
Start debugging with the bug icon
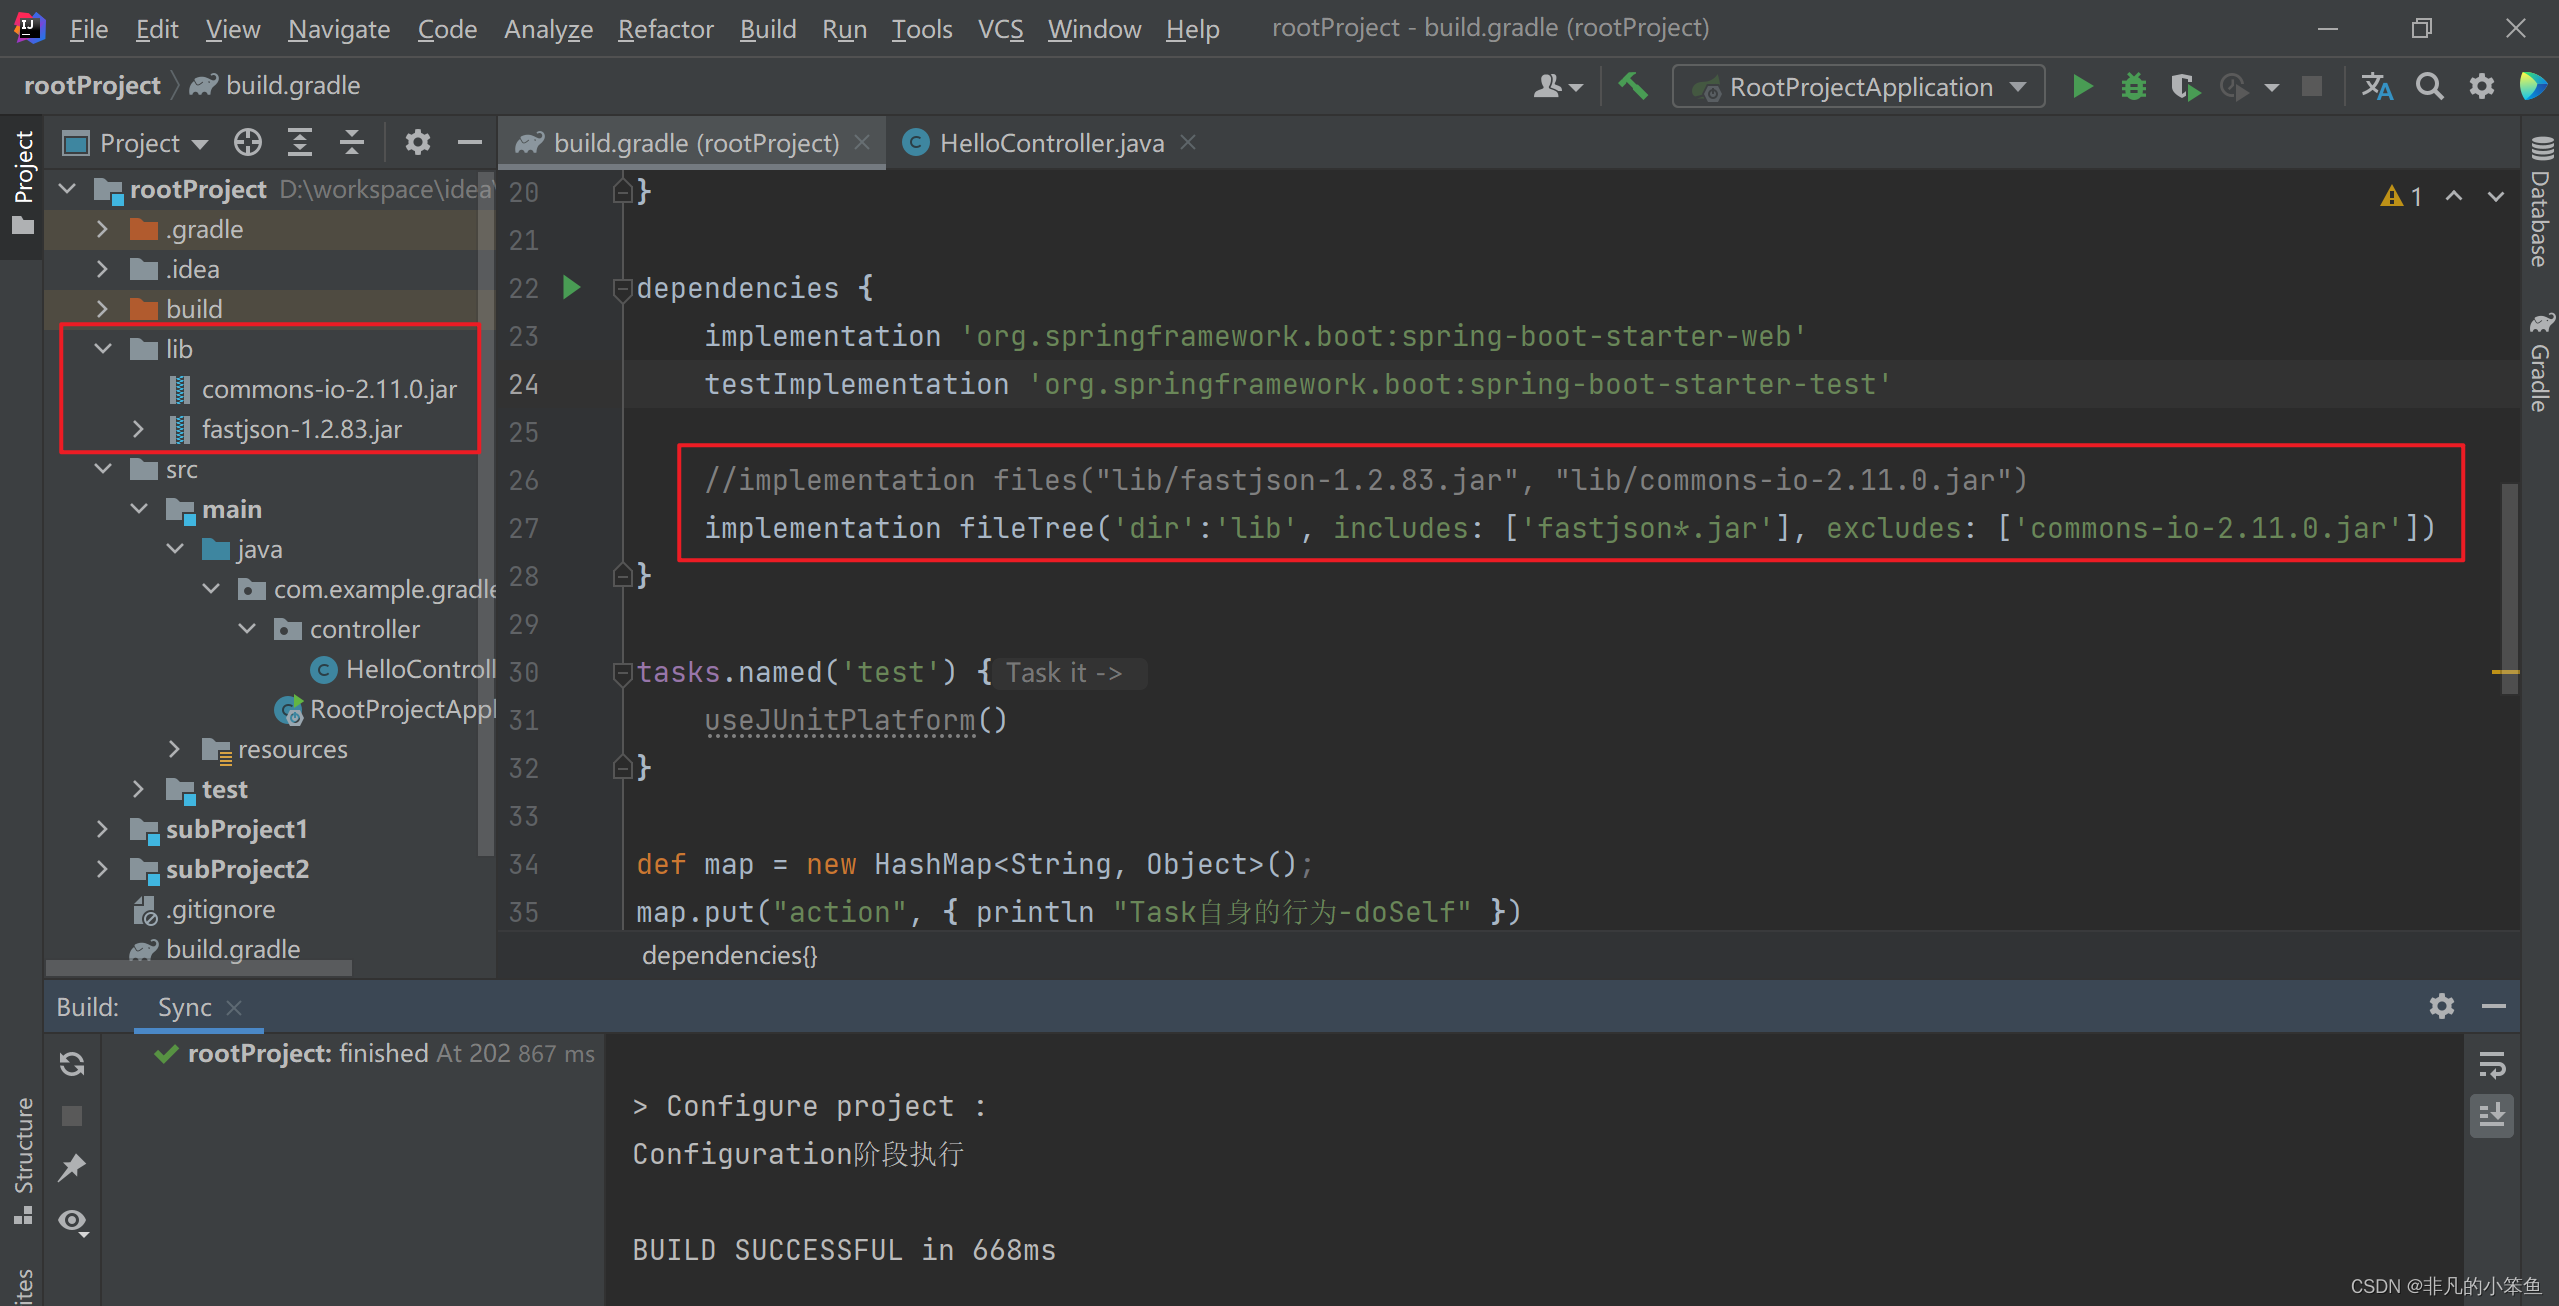pyautogui.click(x=2133, y=87)
